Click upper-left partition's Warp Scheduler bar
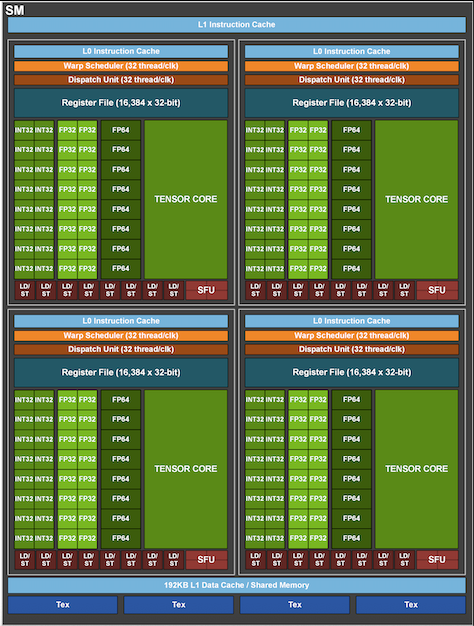This screenshot has width=474, height=626. [121, 66]
